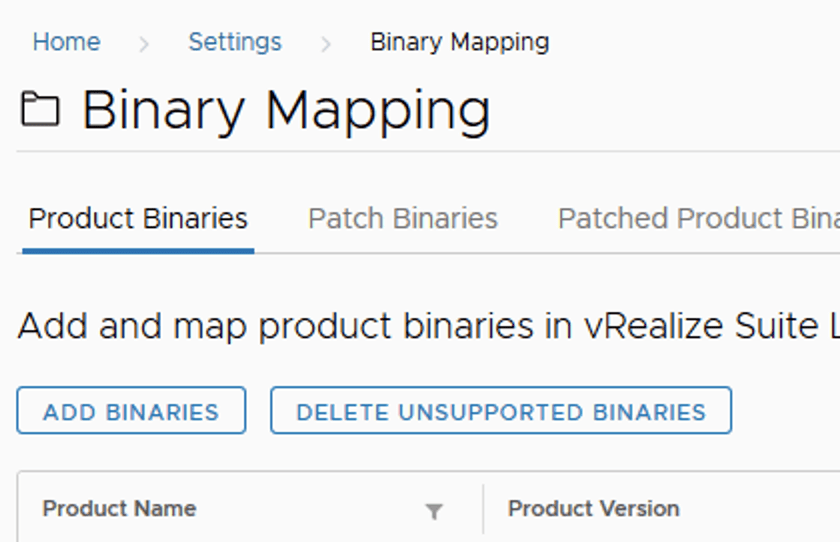Viewport: 840px width, 542px height.
Task: Click the empty area right of DELETE UNSUPPORTED BINARIES
Action: point(785,411)
